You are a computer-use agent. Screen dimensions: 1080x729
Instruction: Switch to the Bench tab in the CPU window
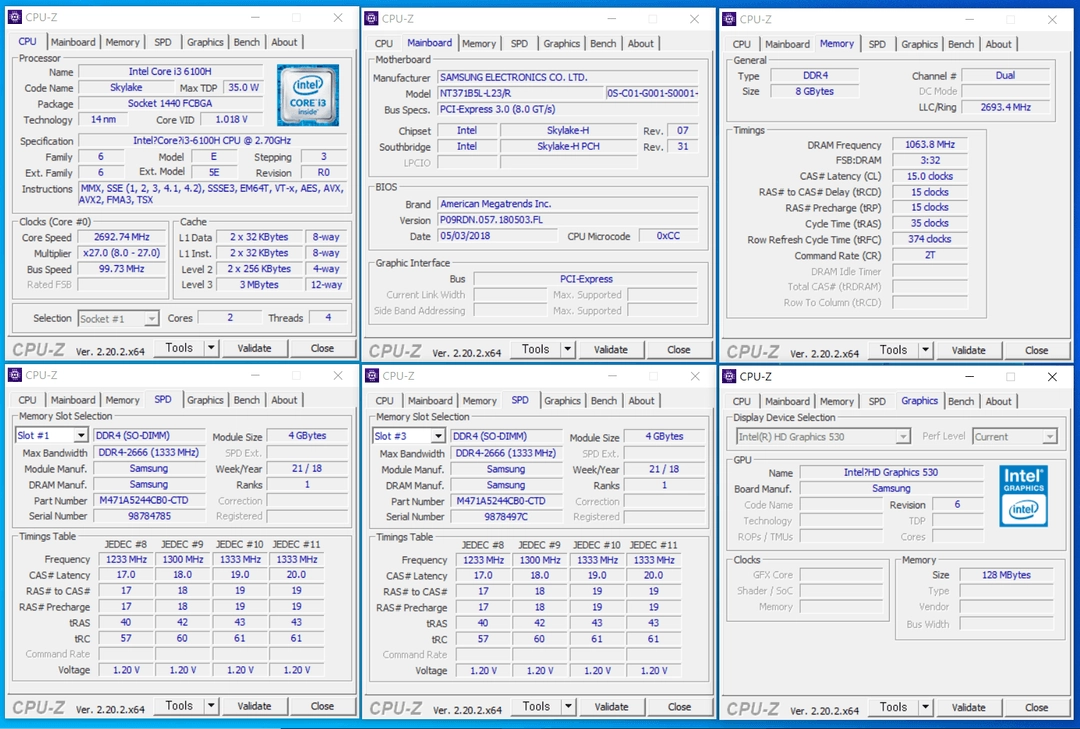coord(247,42)
